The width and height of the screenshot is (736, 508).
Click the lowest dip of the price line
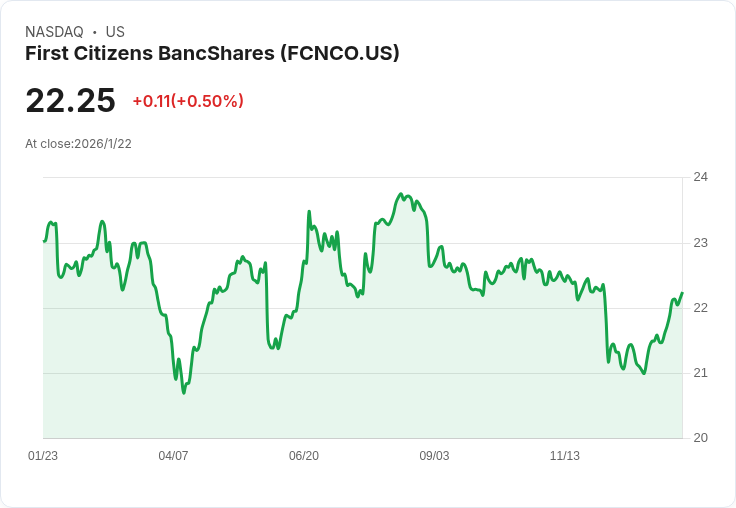pos(184,393)
